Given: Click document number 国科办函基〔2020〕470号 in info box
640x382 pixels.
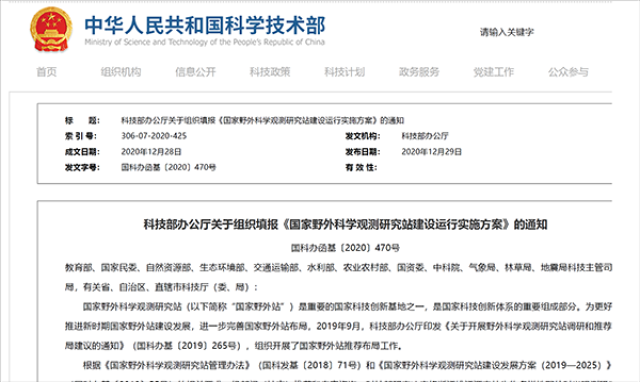Looking at the screenshot, I should 169,167.
